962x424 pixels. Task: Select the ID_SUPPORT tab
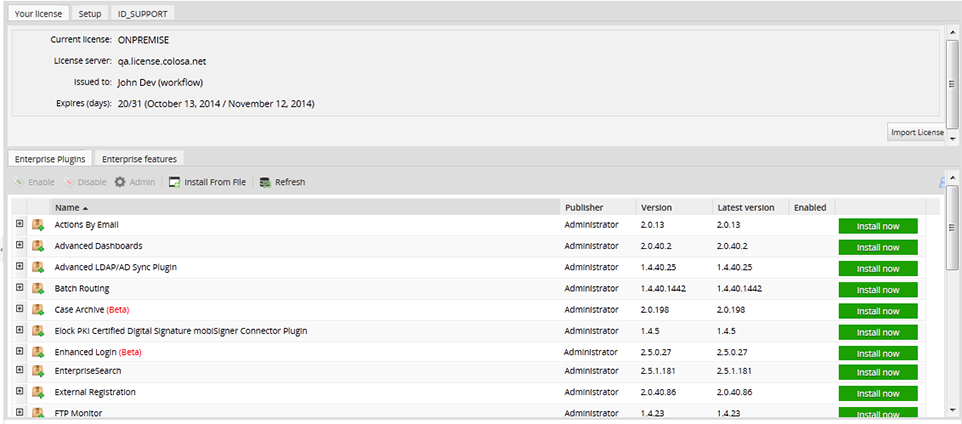pyautogui.click(x=141, y=14)
